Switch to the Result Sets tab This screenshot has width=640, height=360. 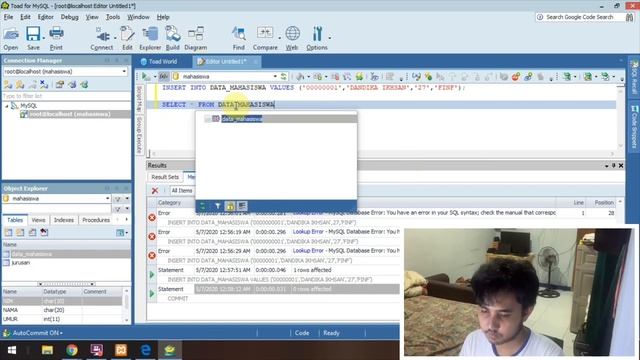[165, 177]
